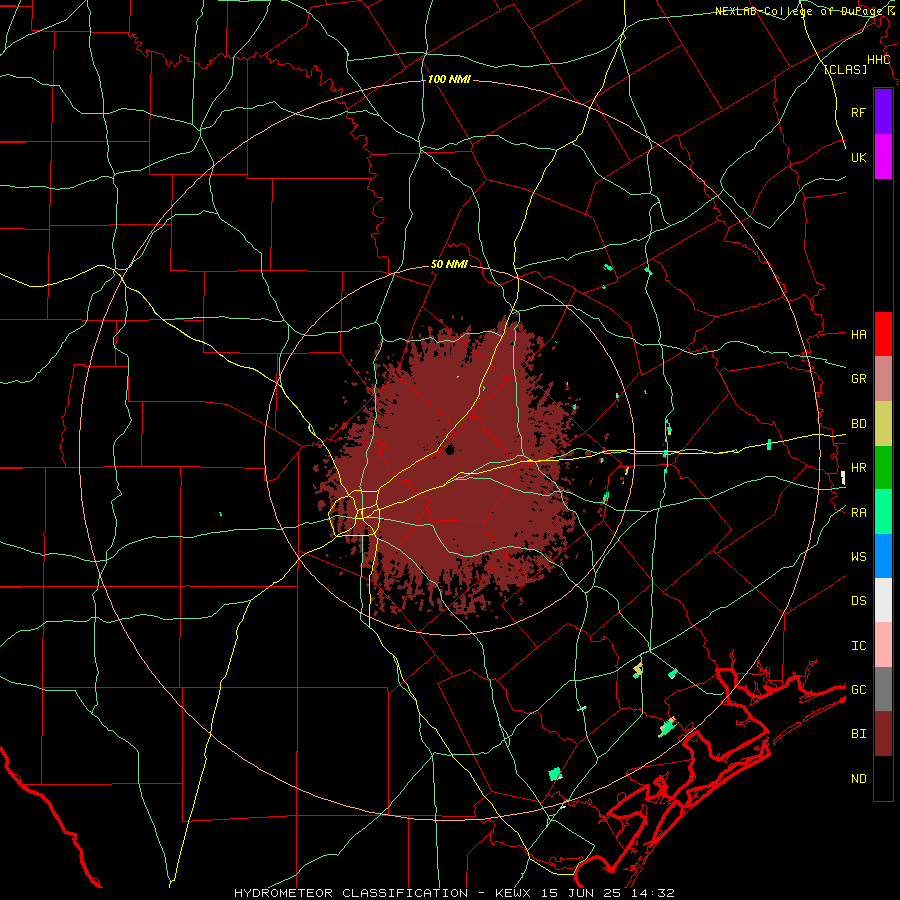
Task: Click the 'BD' legend label
Action: [859, 424]
